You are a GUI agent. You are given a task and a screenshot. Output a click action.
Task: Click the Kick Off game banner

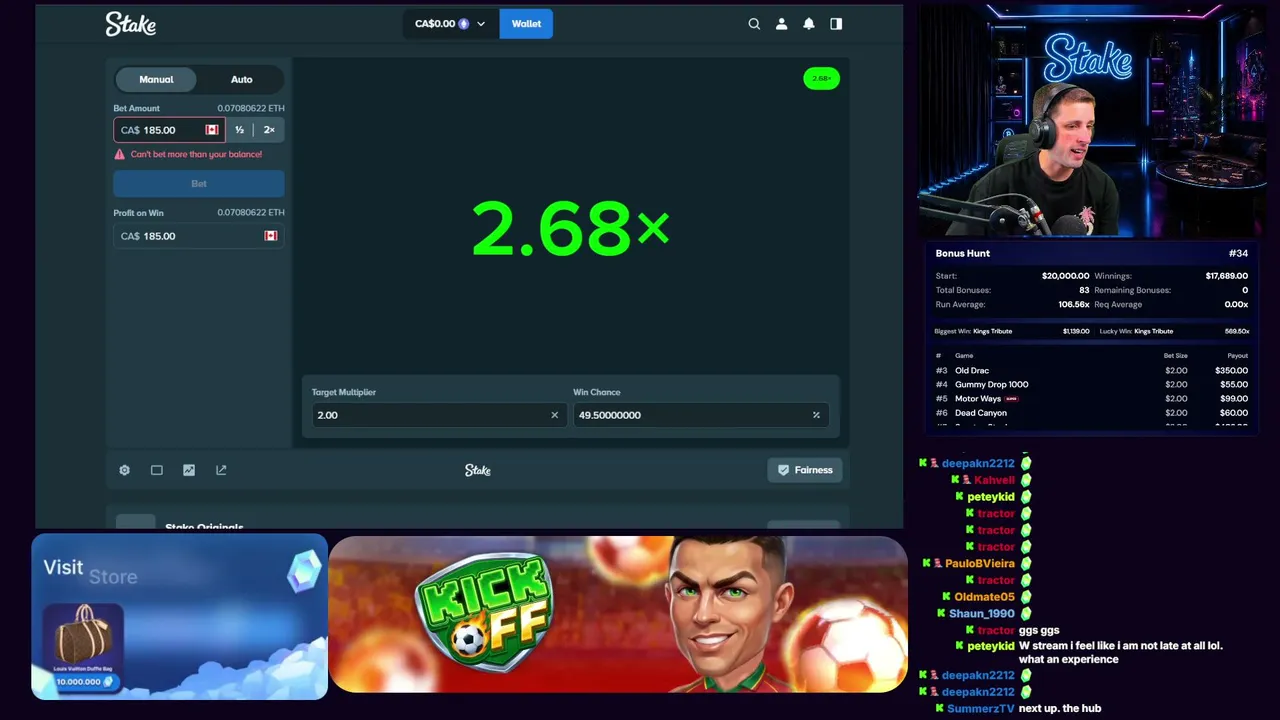(618, 615)
